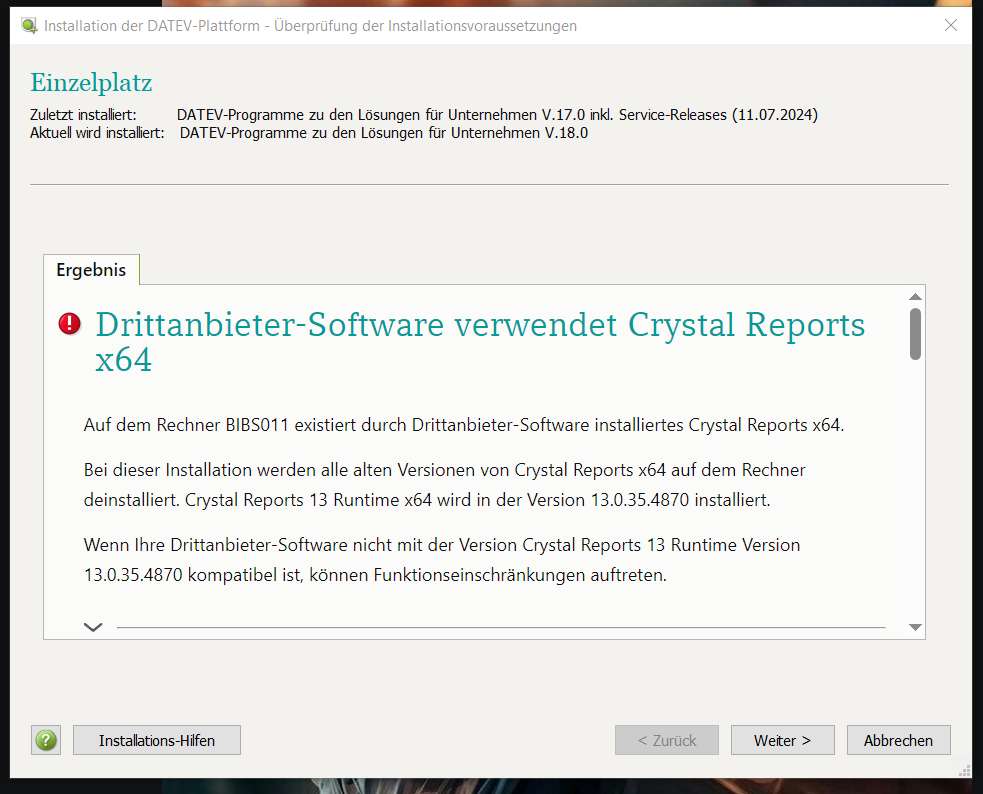983x794 pixels.
Task: Click the sentence mentioning Rechner BIBS011
Action: point(464,425)
